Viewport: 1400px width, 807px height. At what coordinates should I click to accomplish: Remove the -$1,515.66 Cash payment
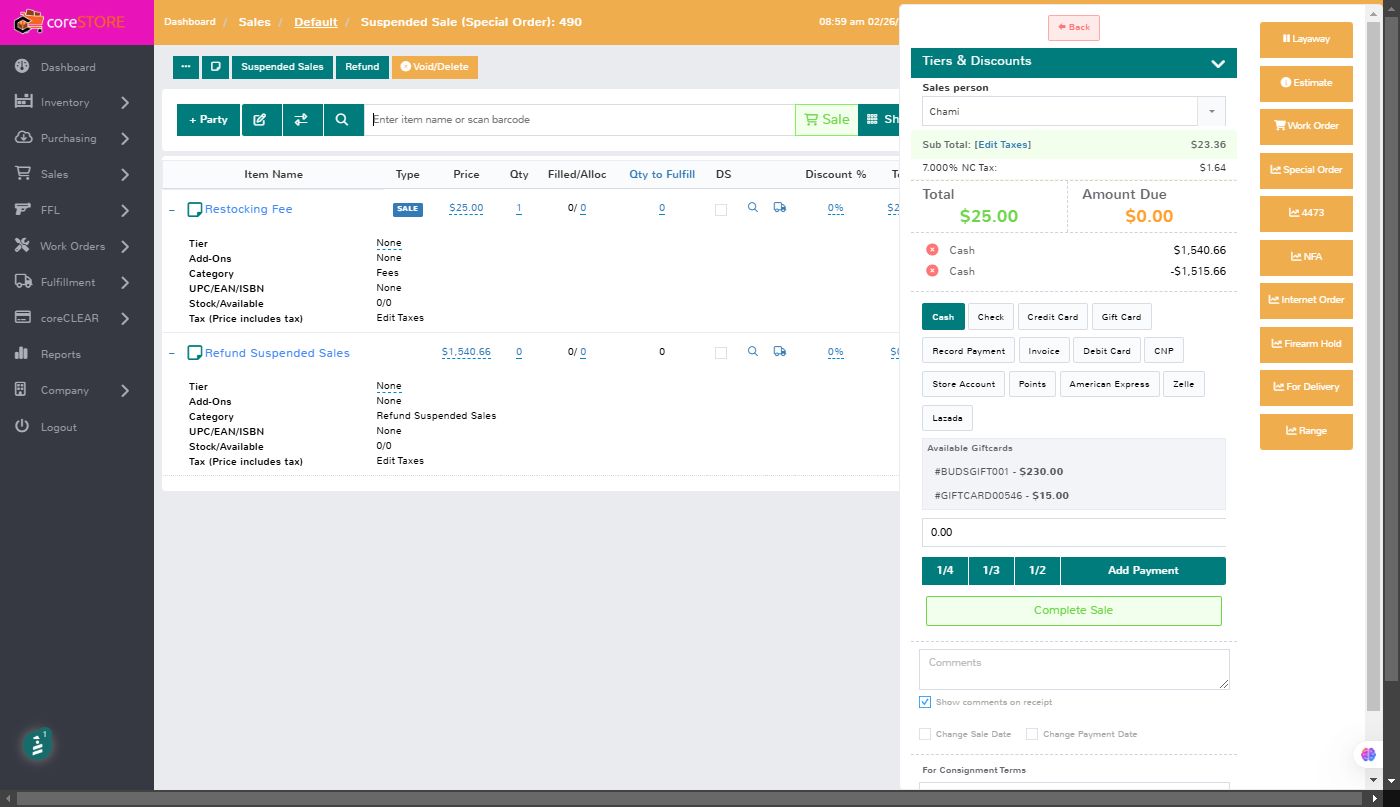click(932, 271)
